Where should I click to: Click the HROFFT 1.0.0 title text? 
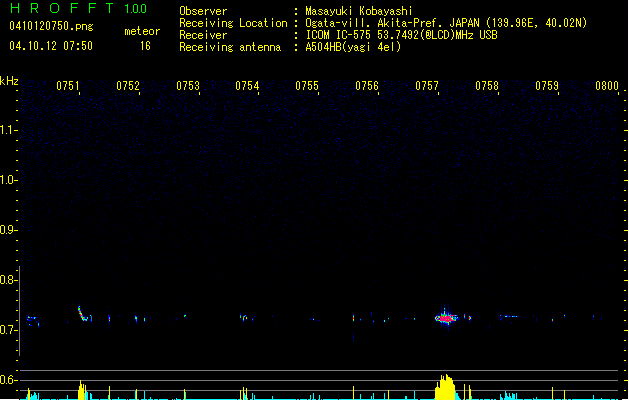79,8
